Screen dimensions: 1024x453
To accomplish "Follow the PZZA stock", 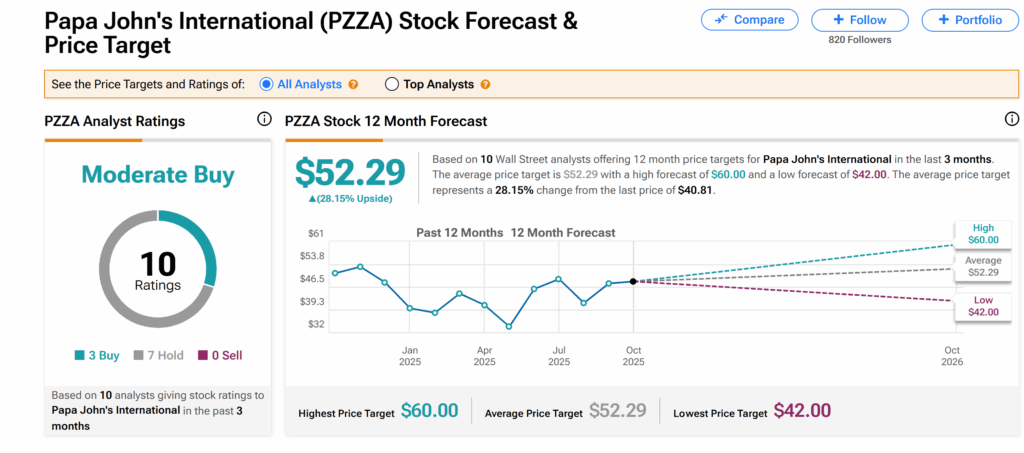I will (x=860, y=19).
